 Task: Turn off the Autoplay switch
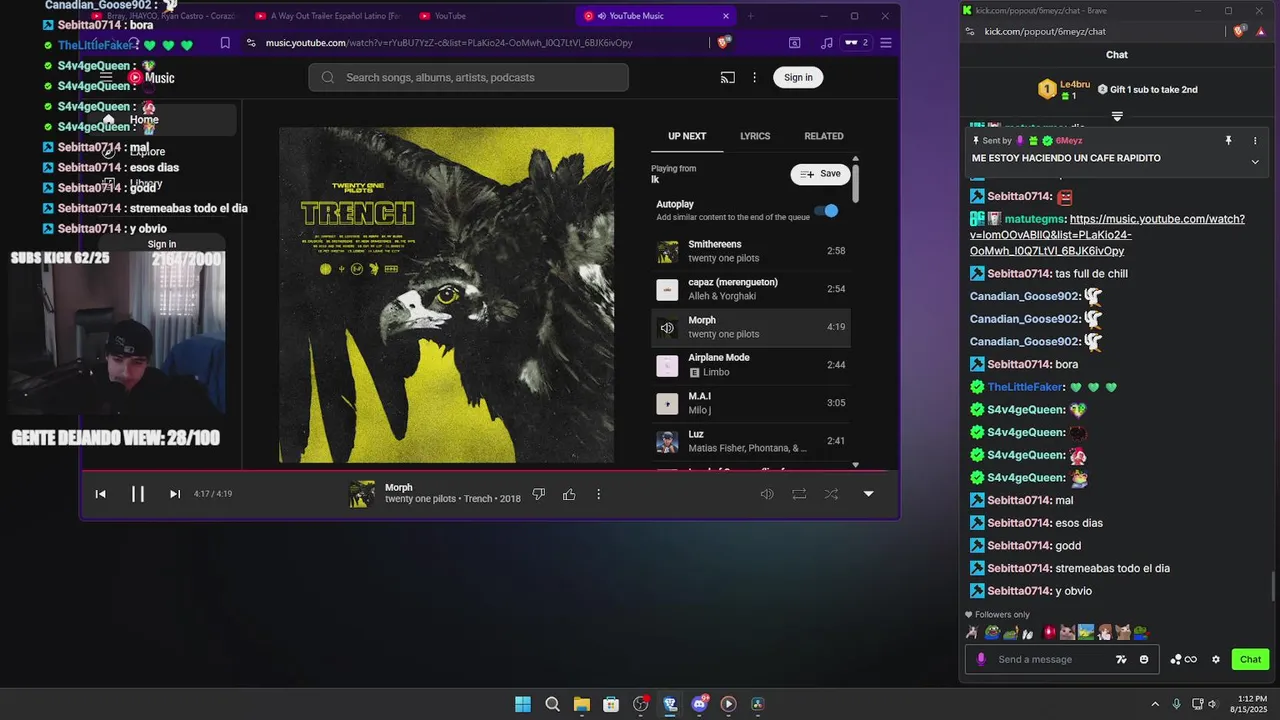[826, 211]
